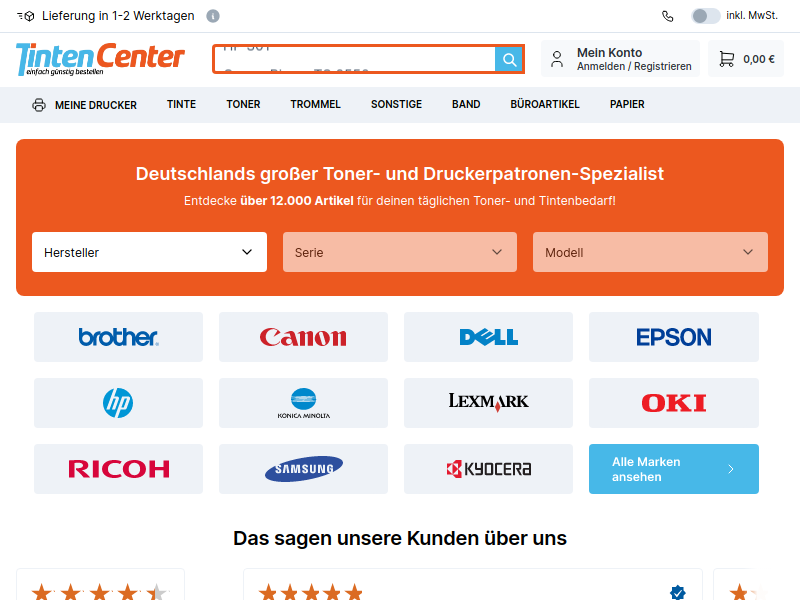Select the Samsung brand logo
The image size is (800, 600).
[303, 469]
